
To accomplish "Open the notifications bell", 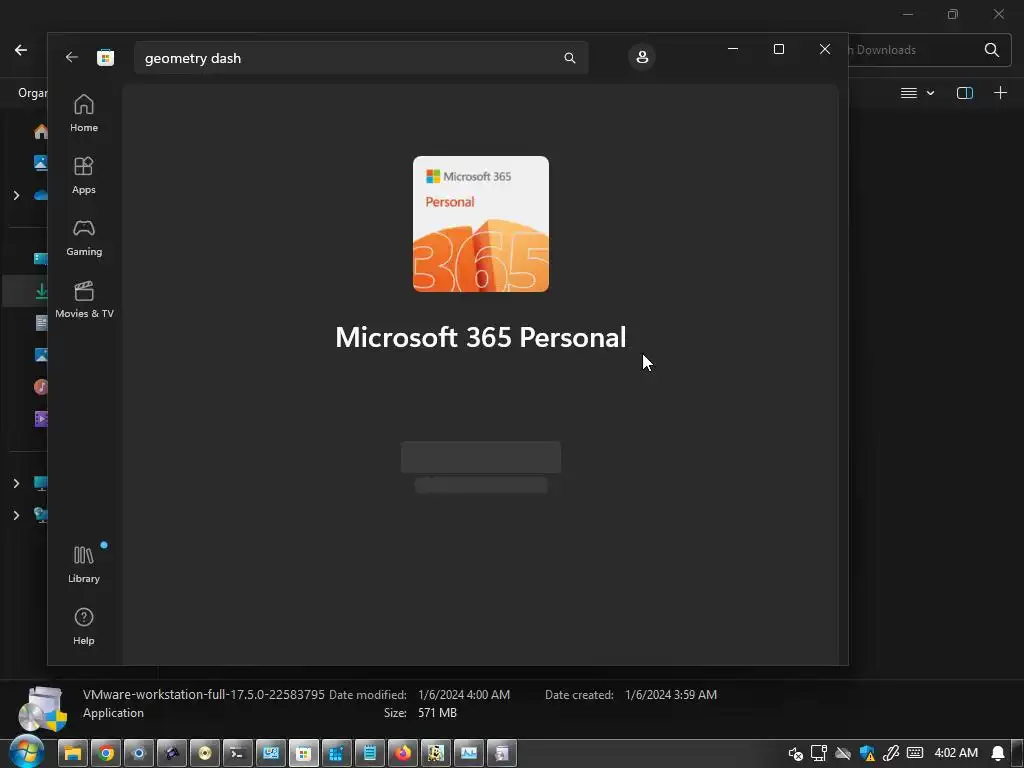I will 998,753.
